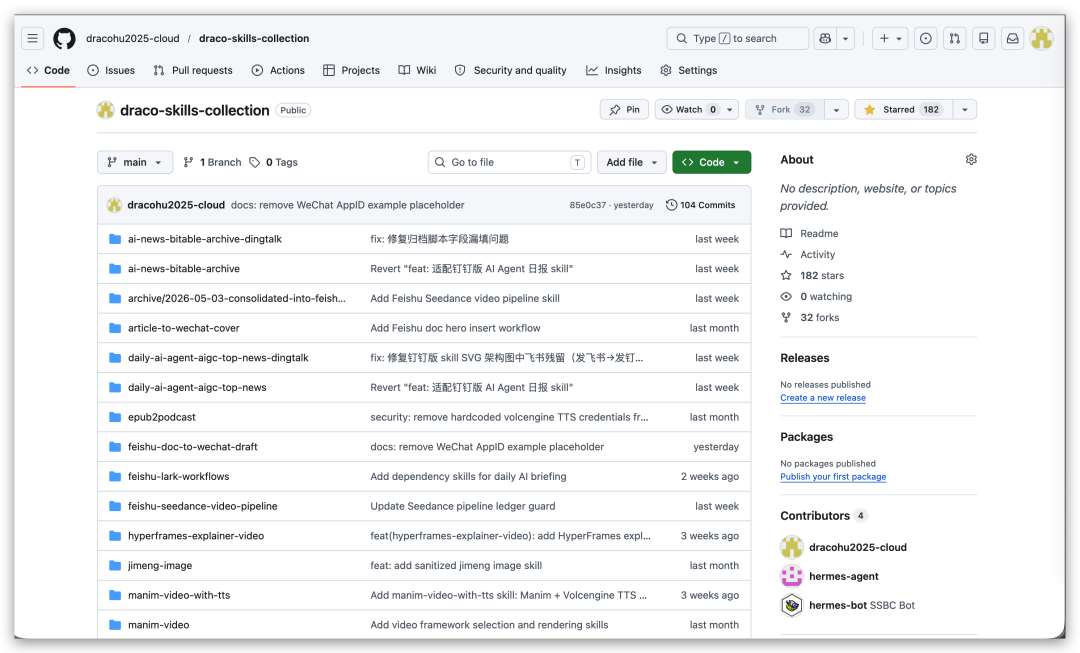
Task: Click the star icon next to 182 stars
Action: click(786, 276)
